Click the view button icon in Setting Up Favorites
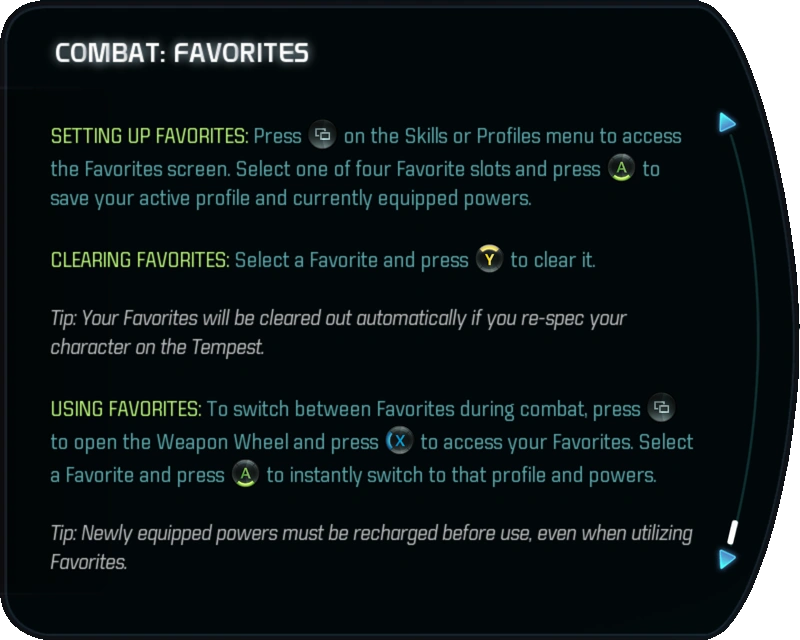 coord(322,135)
